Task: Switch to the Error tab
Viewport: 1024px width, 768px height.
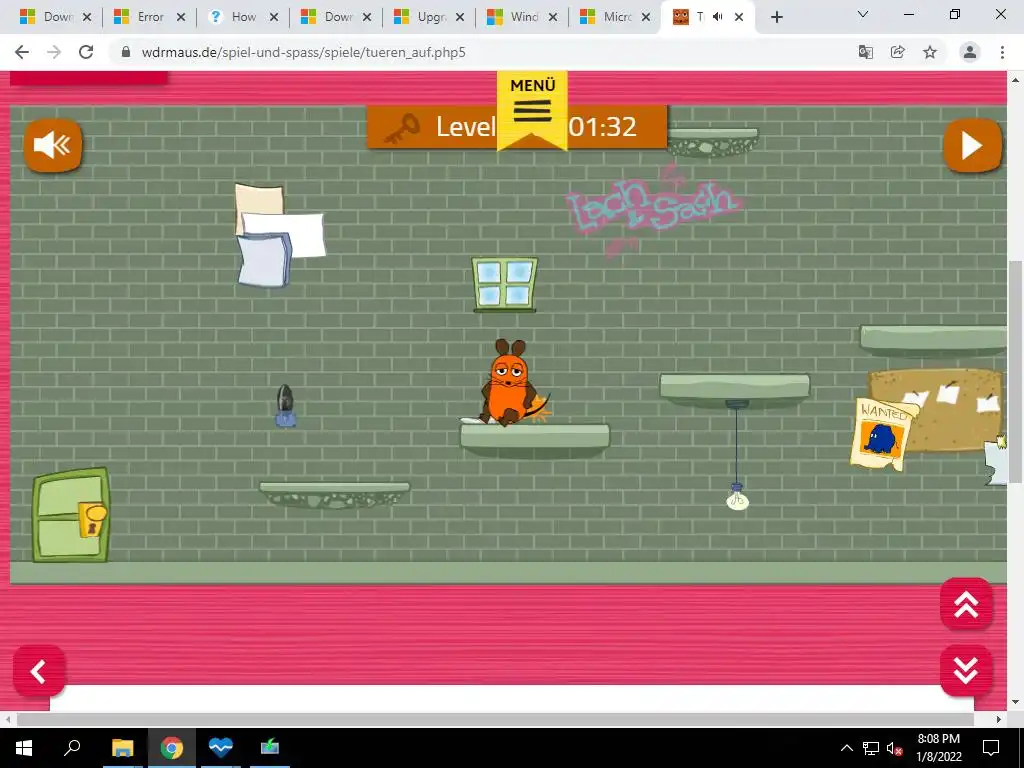Action: [x=150, y=17]
